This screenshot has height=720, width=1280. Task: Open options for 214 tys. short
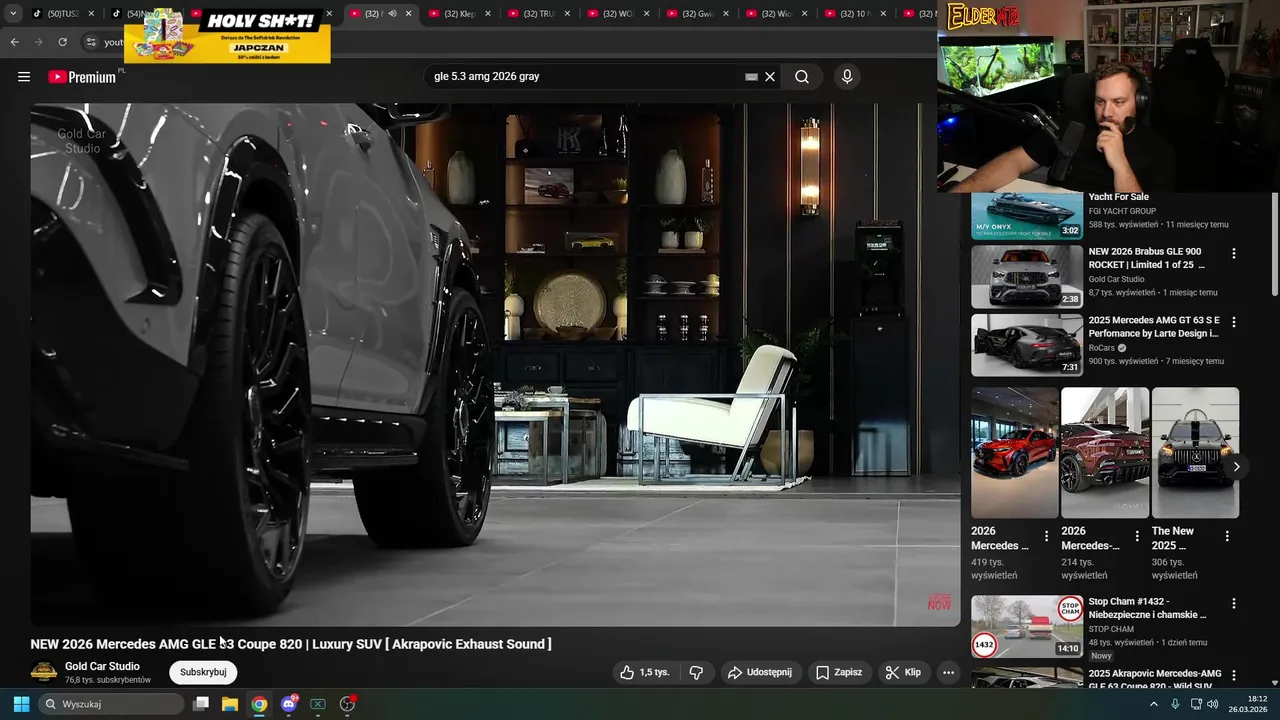[1137, 537]
